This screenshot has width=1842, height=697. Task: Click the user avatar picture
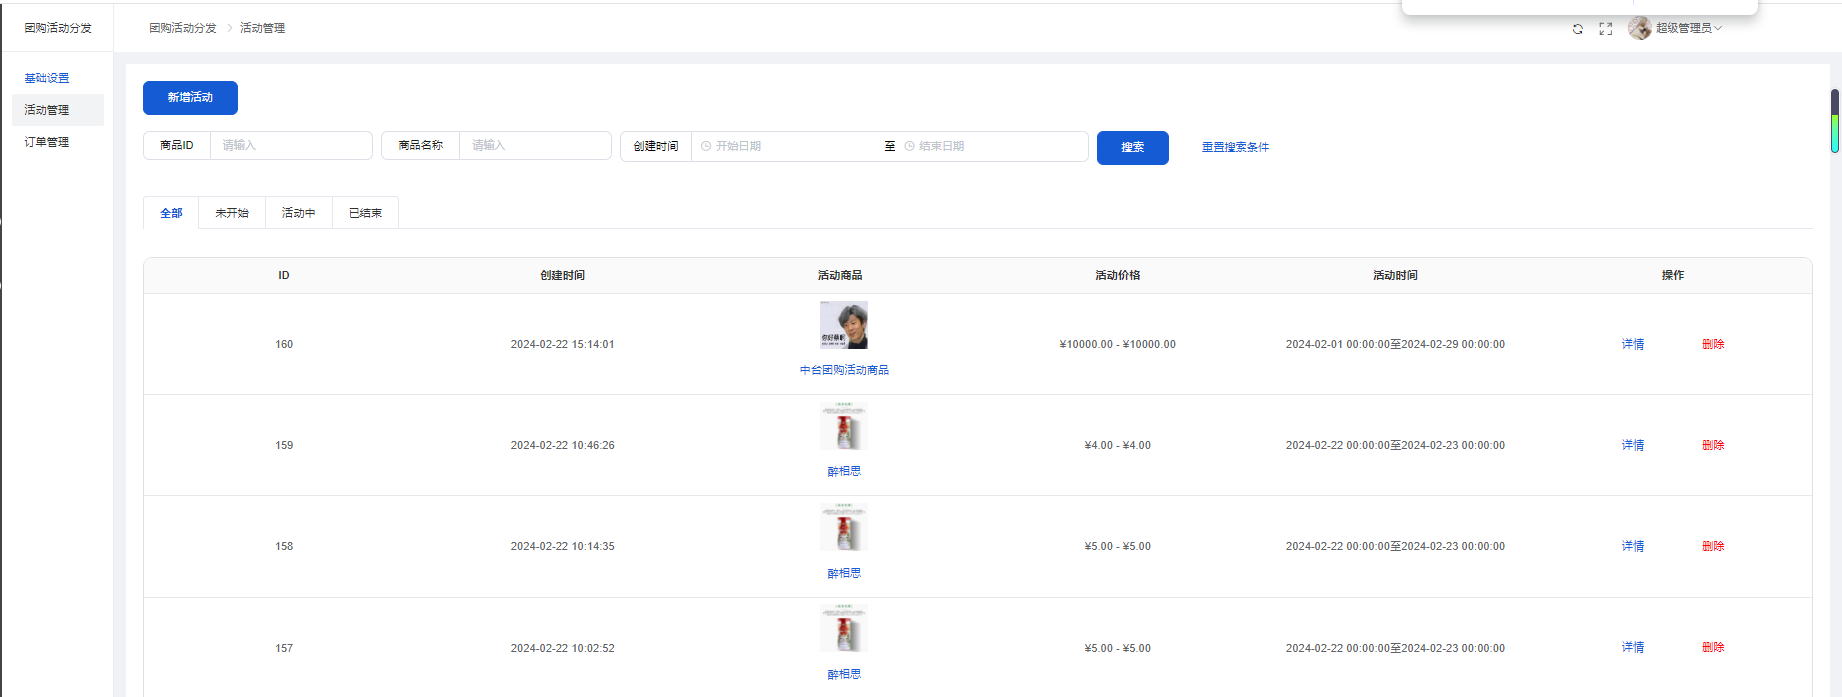[1639, 28]
